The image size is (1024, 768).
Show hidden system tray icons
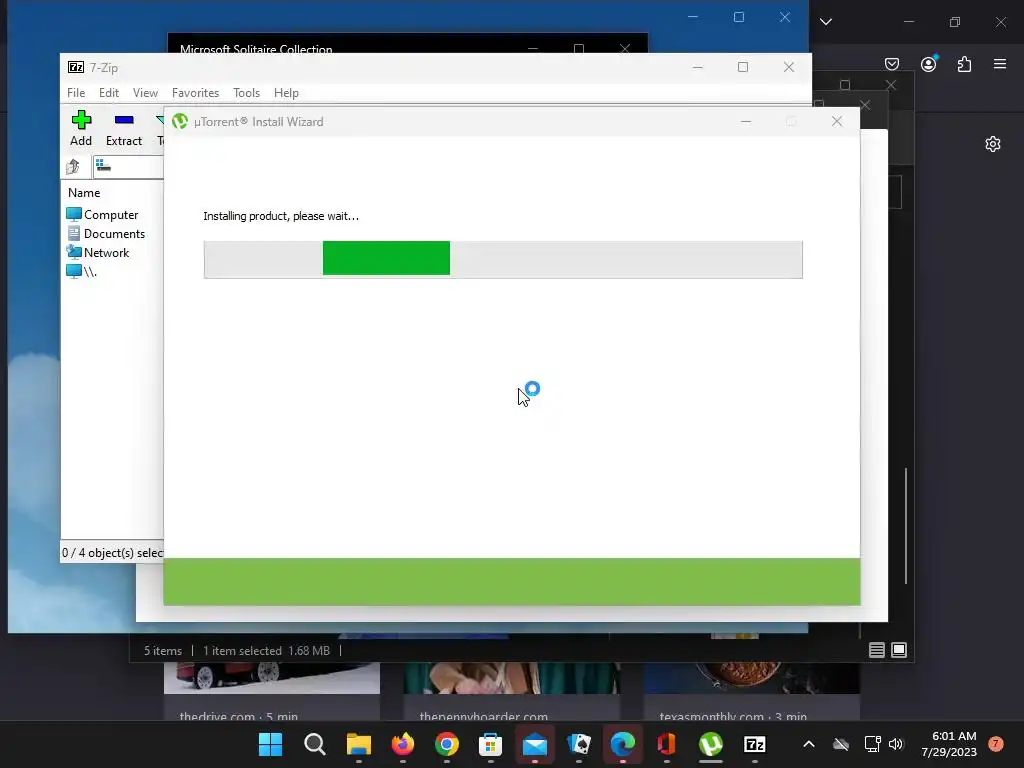pos(808,744)
